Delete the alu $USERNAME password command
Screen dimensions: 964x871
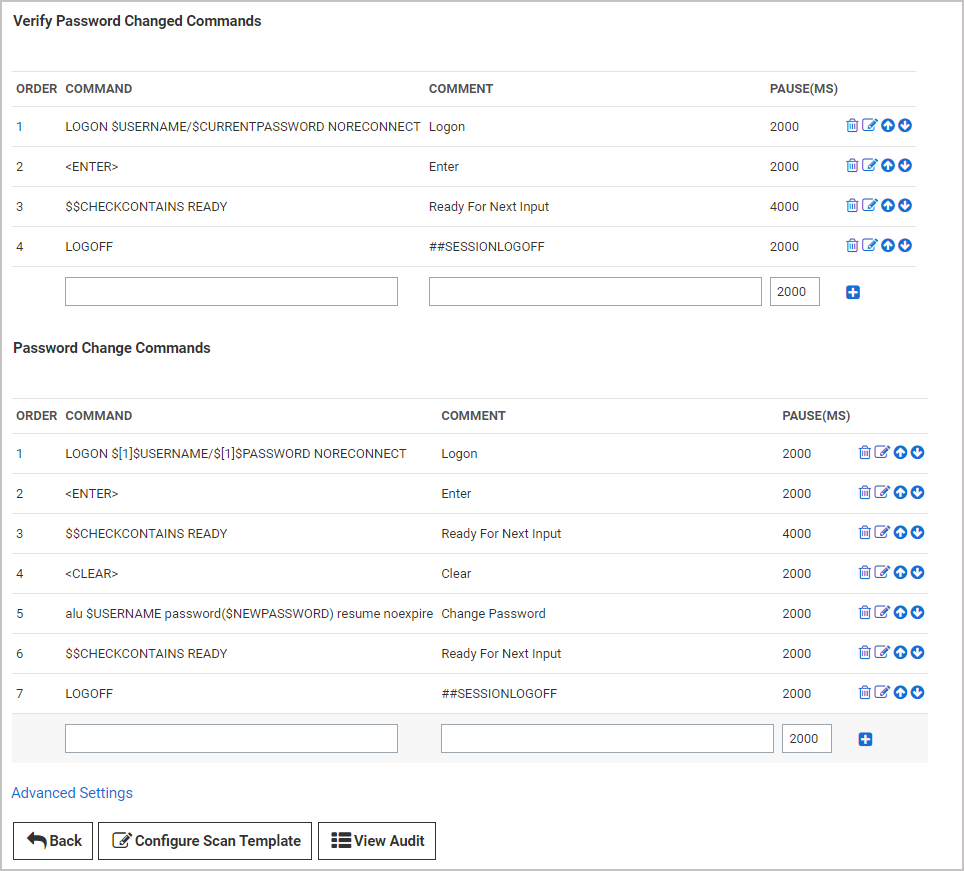click(865, 613)
